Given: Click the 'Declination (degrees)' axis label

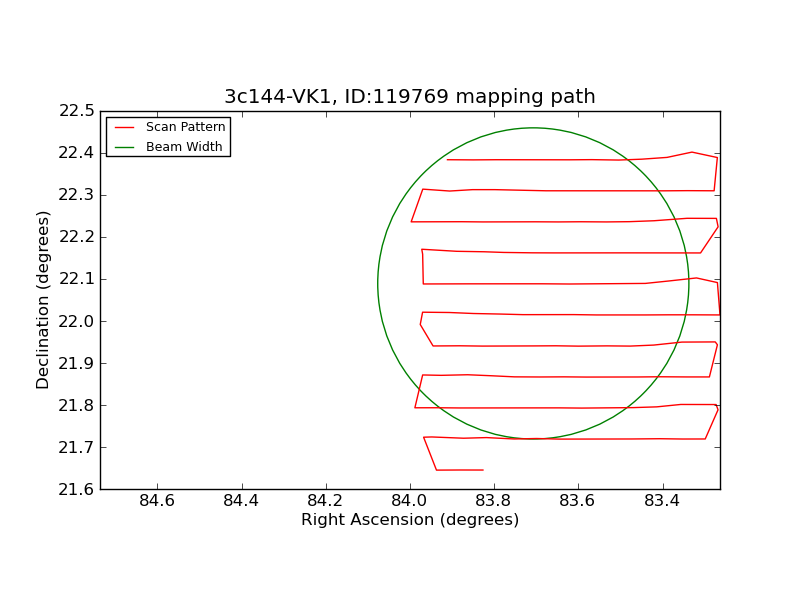Looking at the screenshot, I should click(x=42, y=300).
